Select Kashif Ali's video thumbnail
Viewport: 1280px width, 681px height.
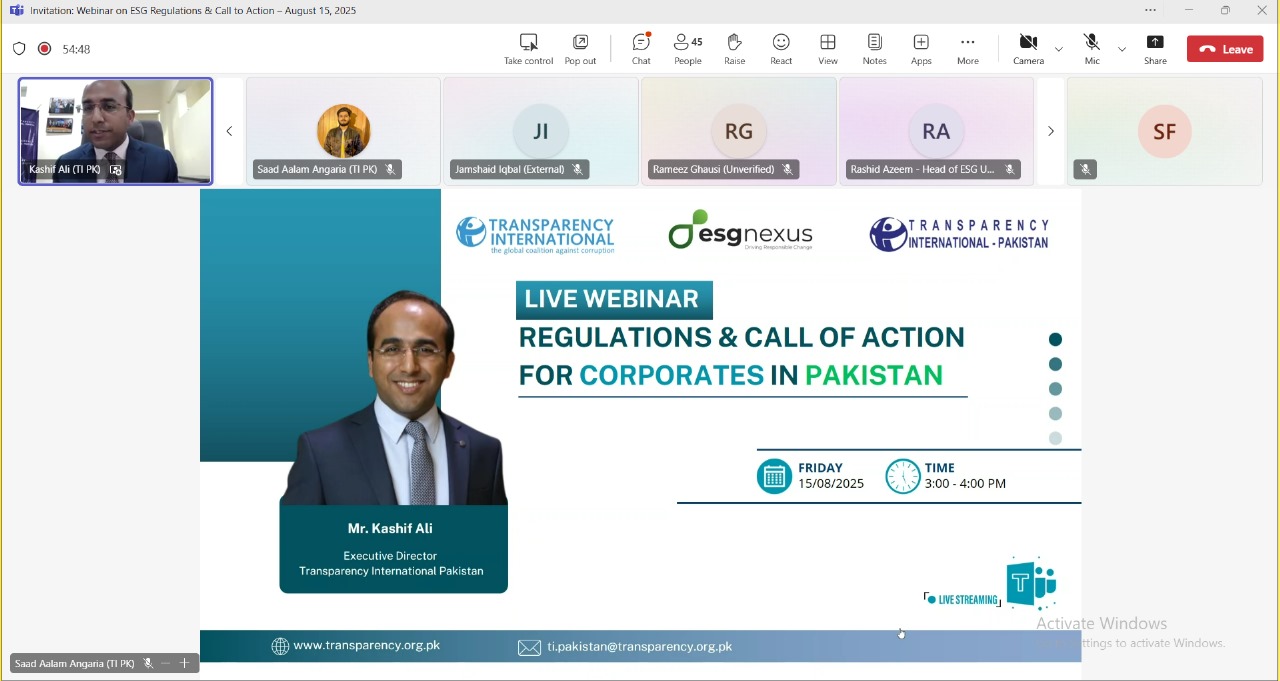115,131
